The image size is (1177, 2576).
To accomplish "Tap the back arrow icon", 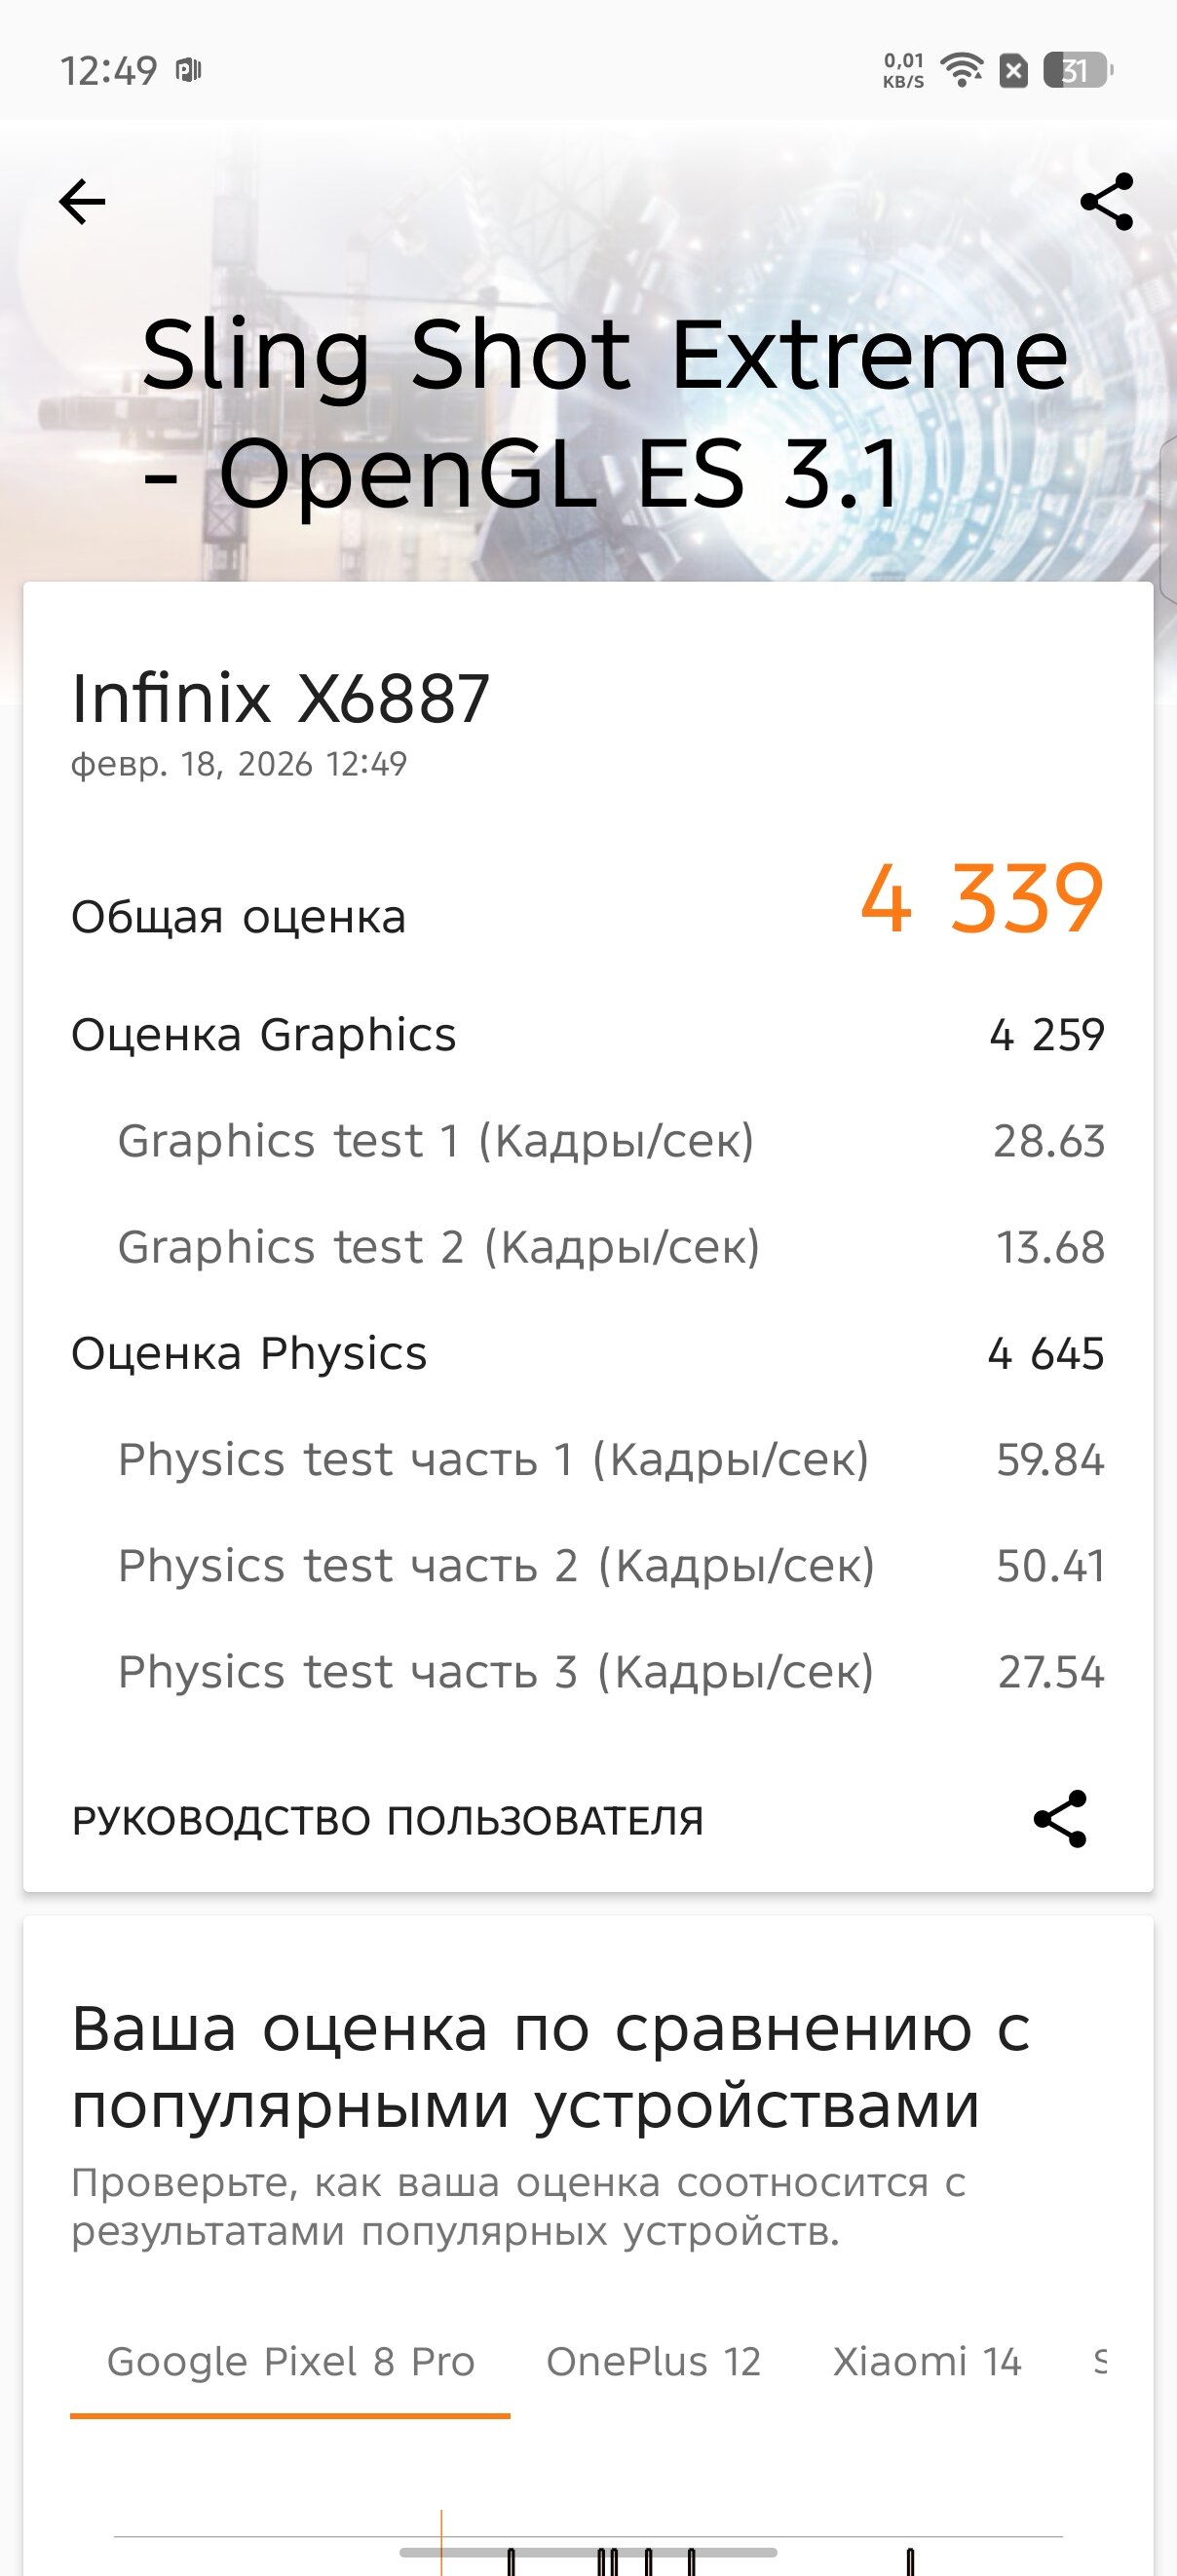I will [82, 202].
